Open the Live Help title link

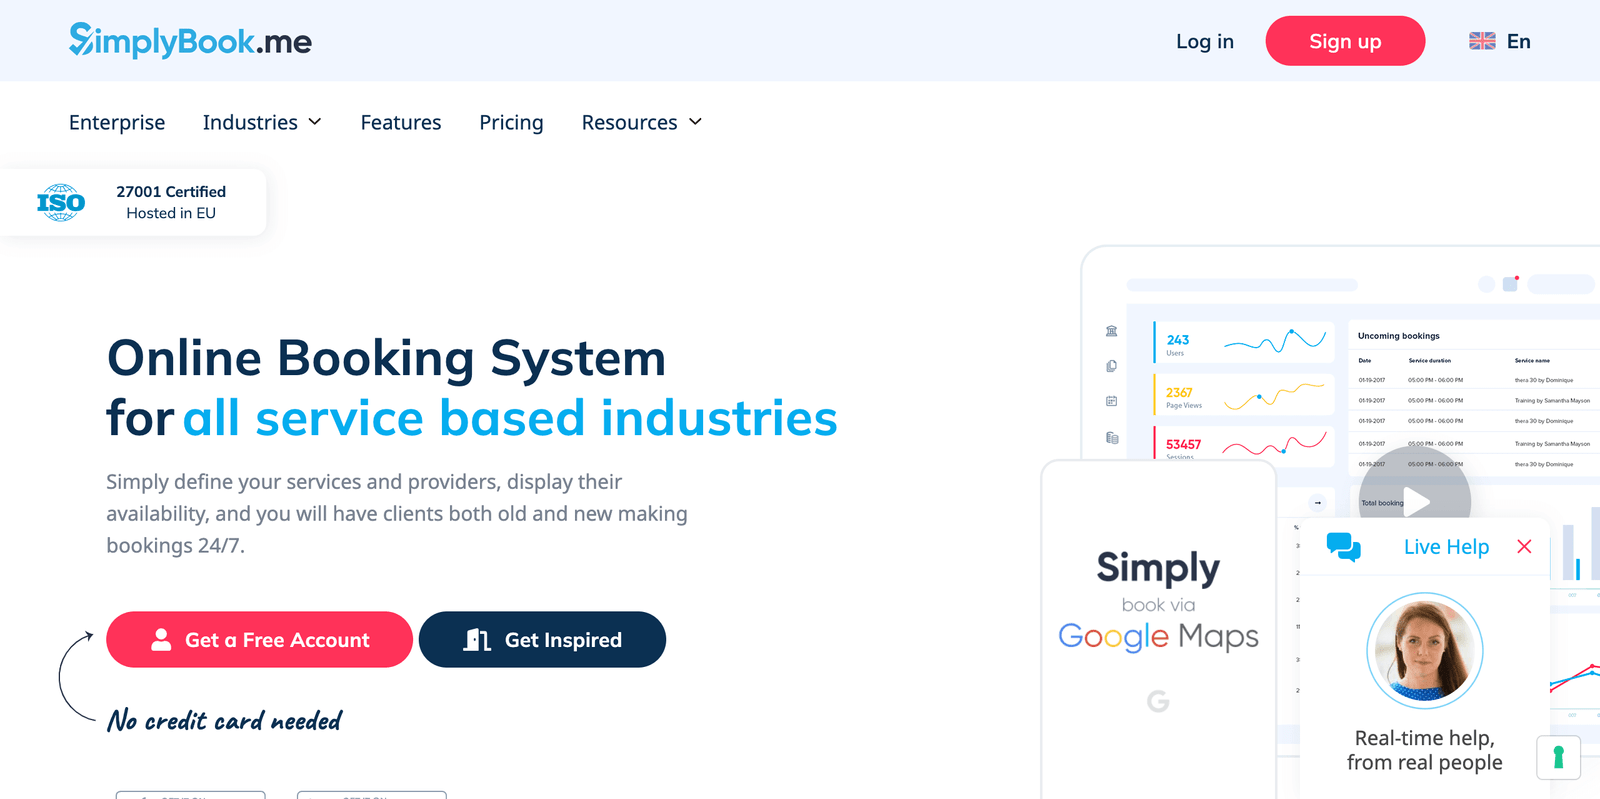[x=1446, y=547]
